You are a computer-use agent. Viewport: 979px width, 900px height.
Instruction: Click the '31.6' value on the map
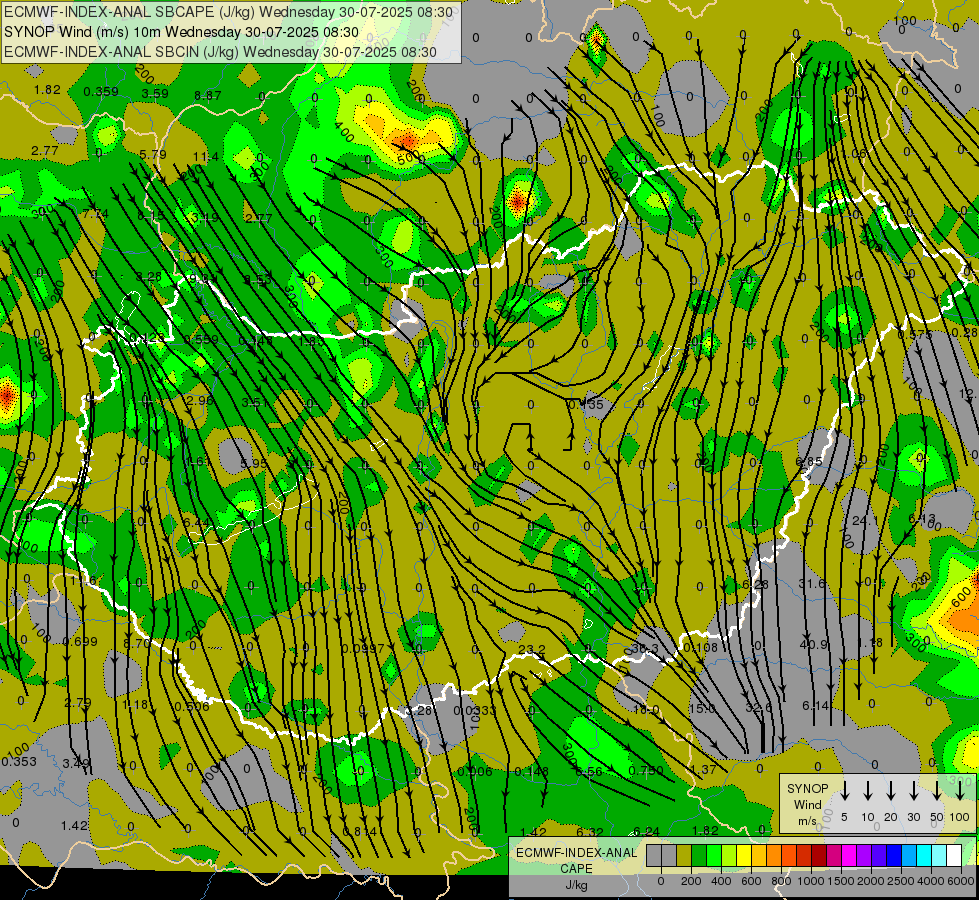812,583
